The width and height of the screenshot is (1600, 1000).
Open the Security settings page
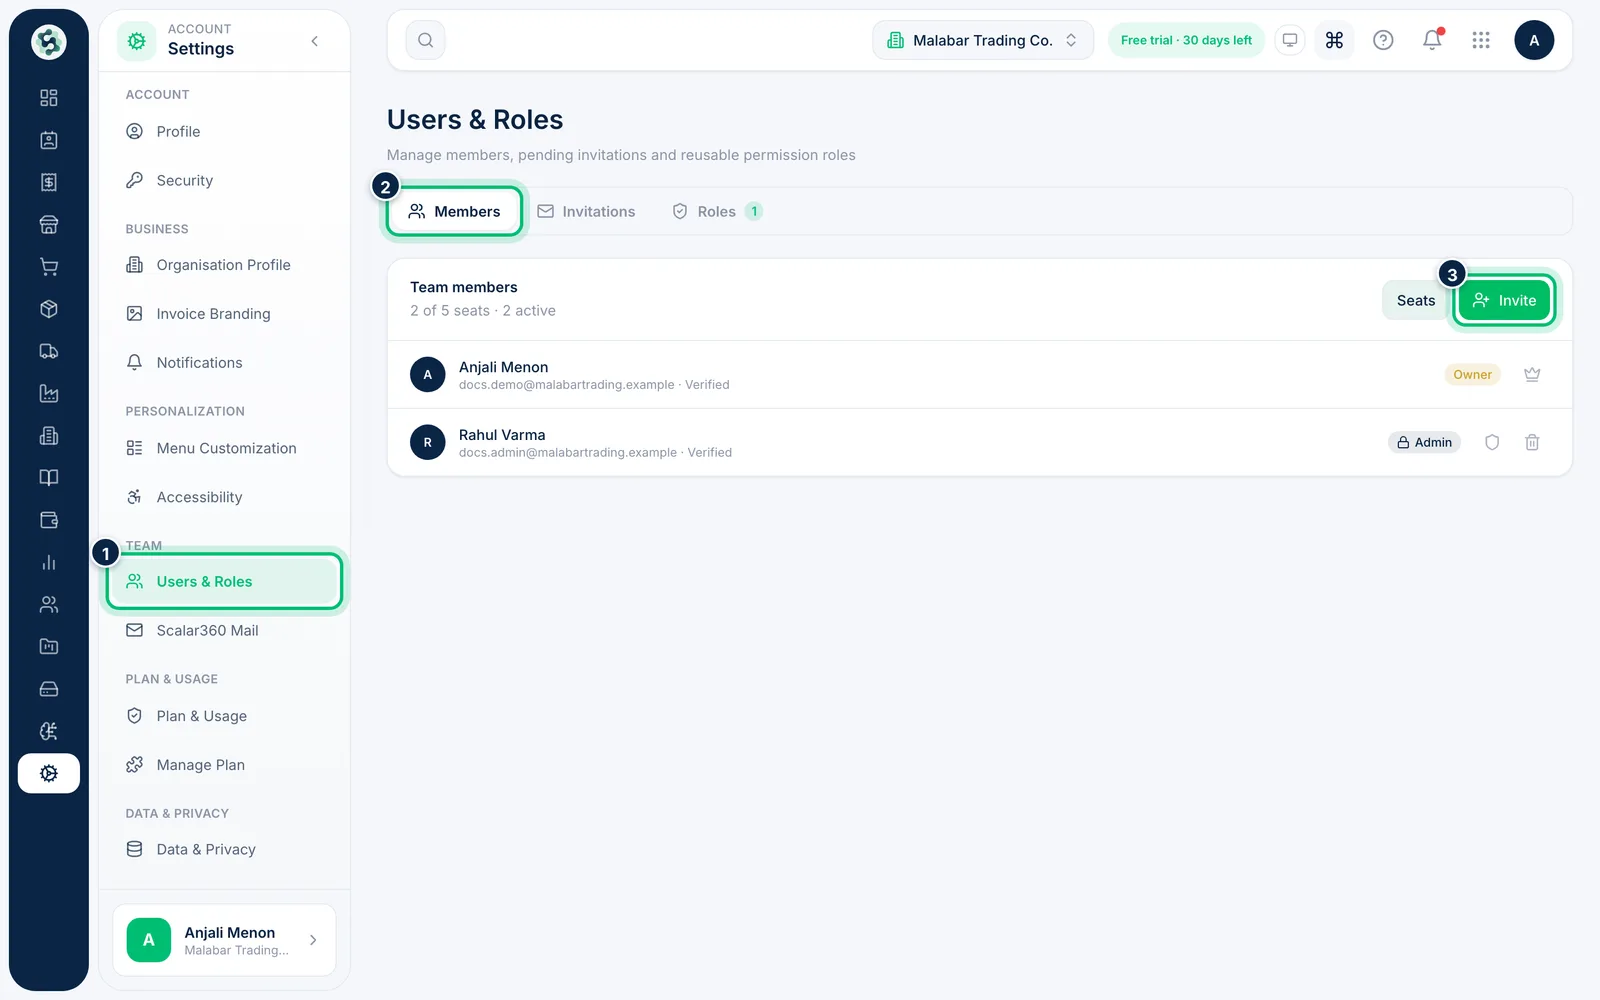pyautogui.click(x=224, y=181)
